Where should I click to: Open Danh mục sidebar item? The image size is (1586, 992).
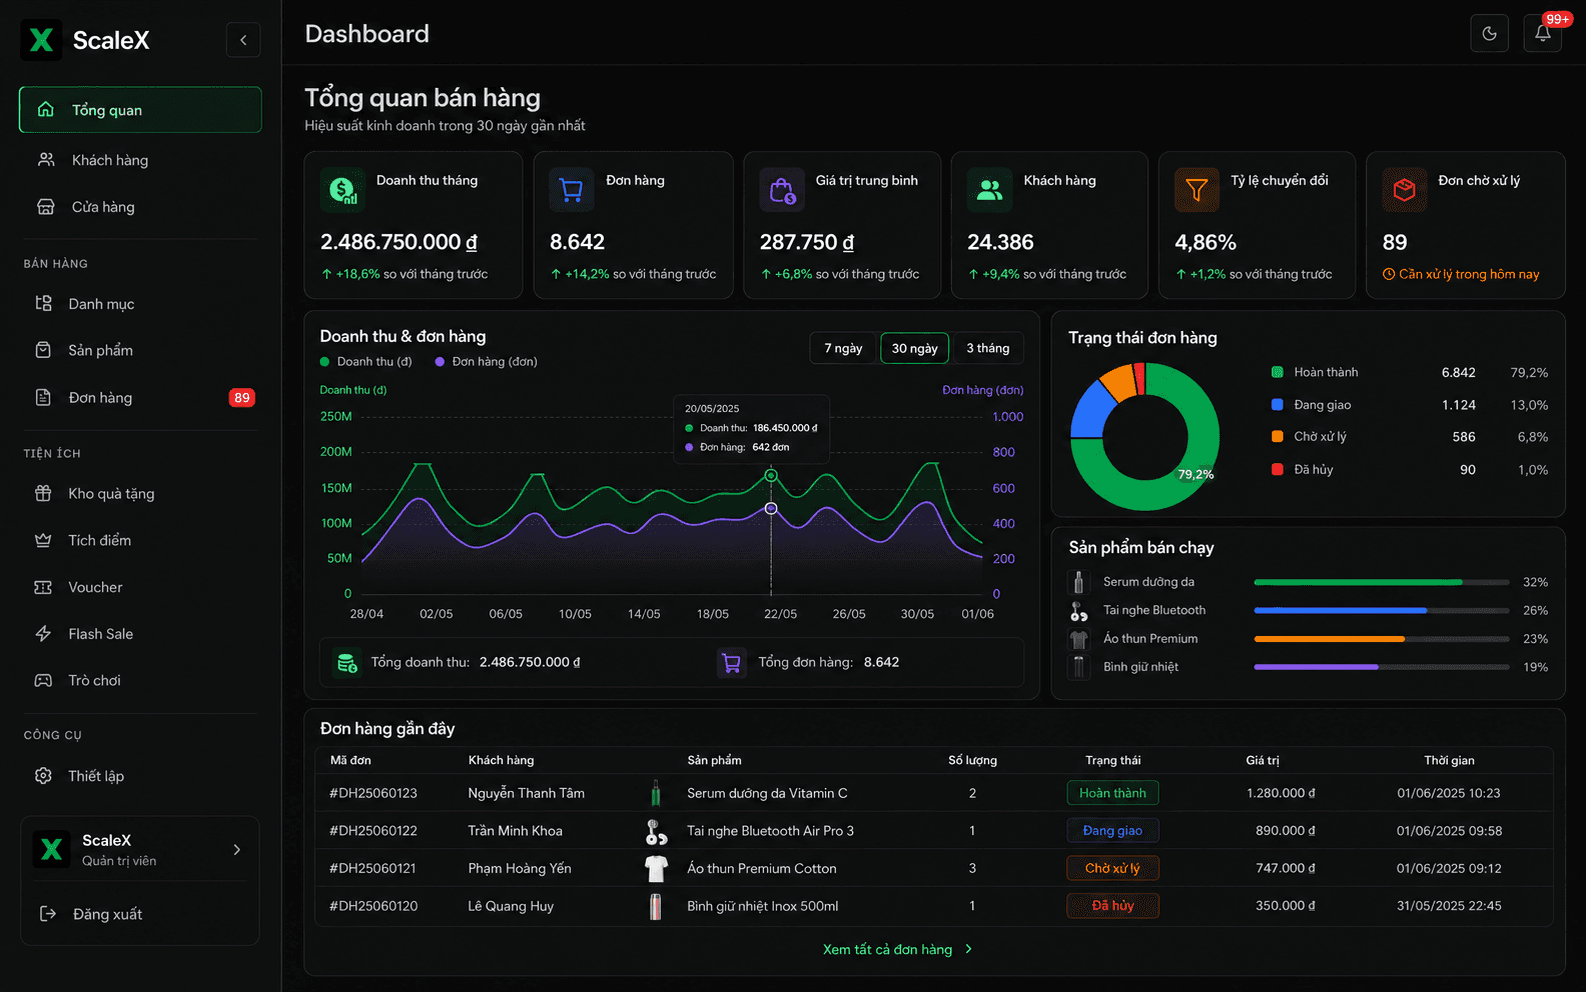point(140,304)
